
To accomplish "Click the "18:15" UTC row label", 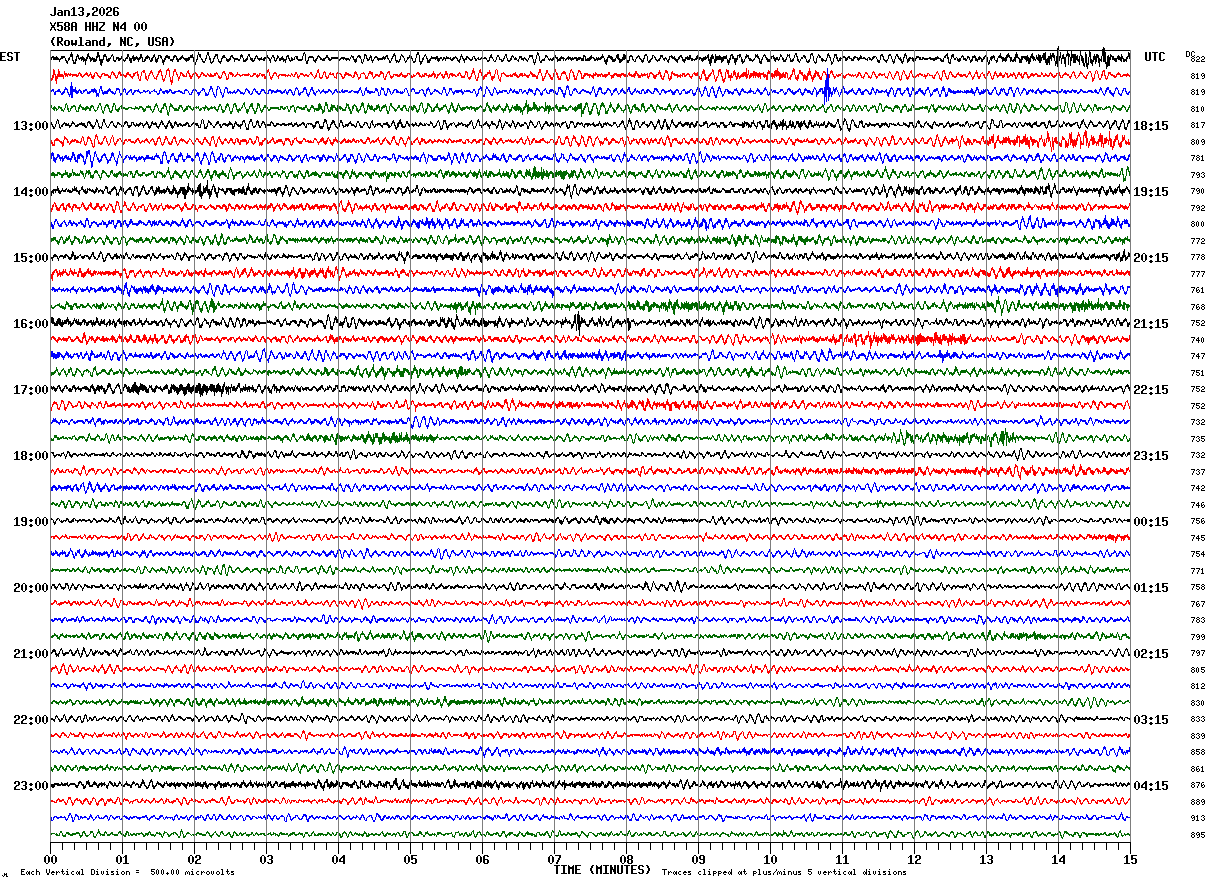I will click(1151, 126).
